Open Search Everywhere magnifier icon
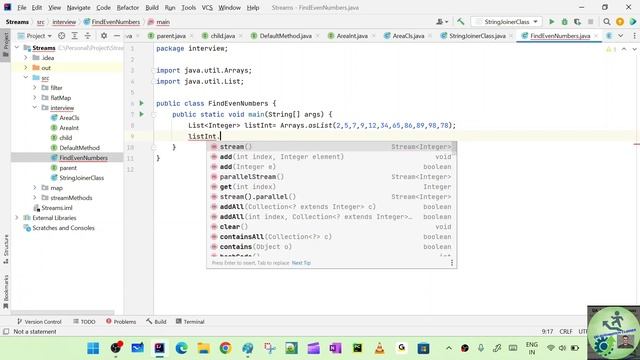640x360 pixels. [x=607, y=22]
